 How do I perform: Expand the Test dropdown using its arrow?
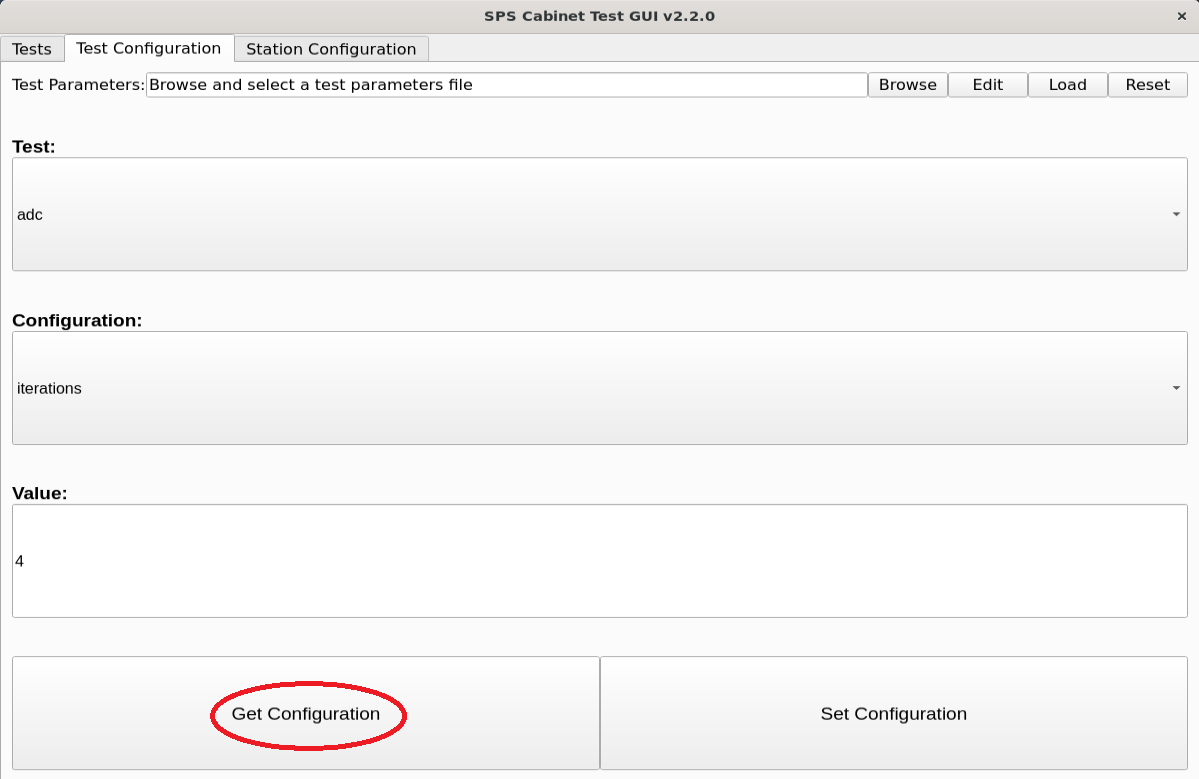(x=1175, y=214)
